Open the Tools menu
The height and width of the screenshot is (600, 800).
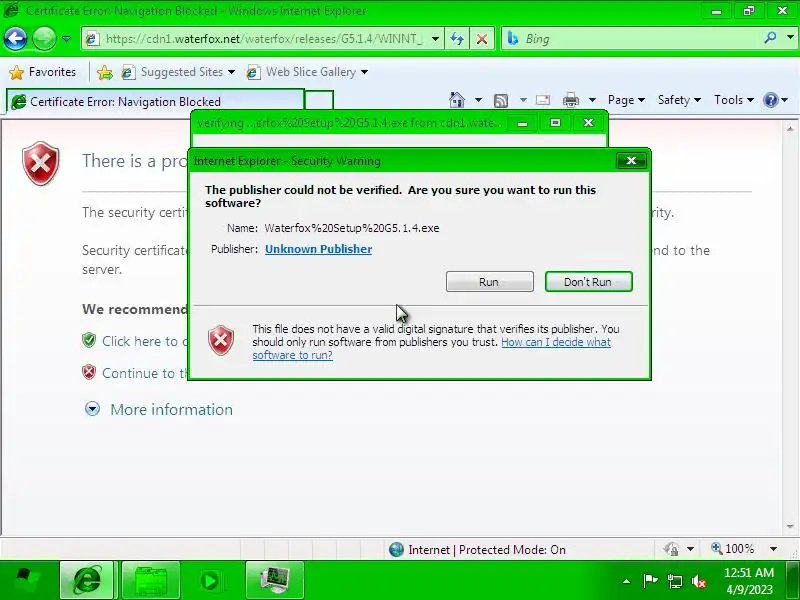(734, 100)
